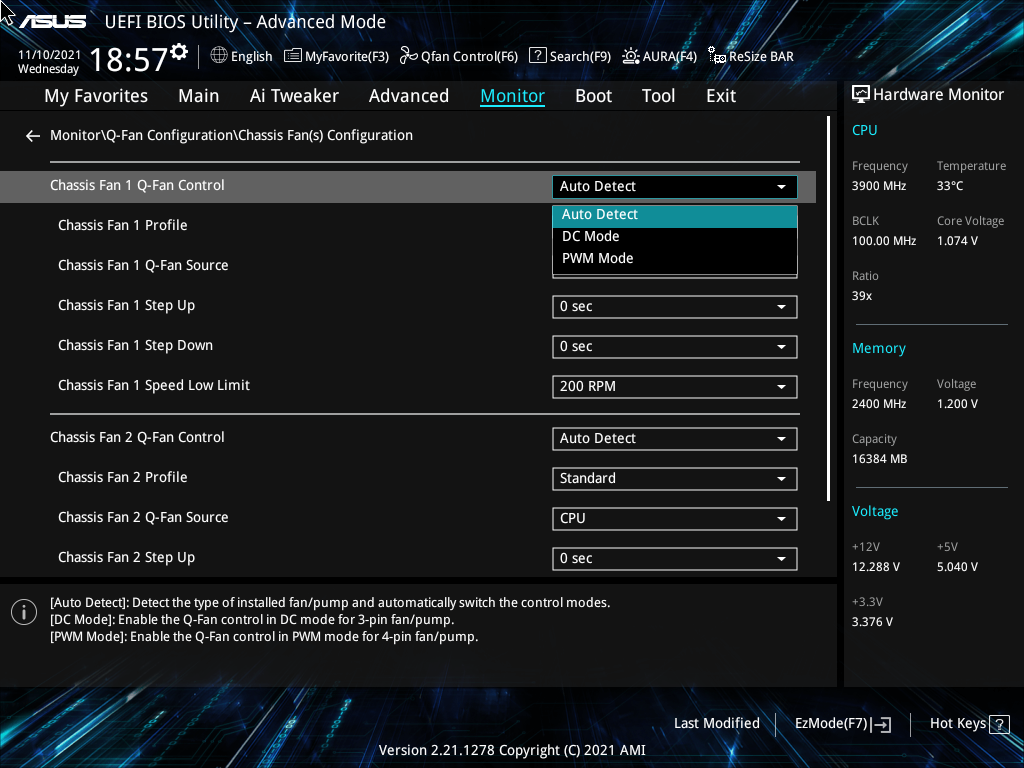Click Chassis Fan 1 Q-Fan Control label
Screen dimensions: 1024x768
(137, 185)
